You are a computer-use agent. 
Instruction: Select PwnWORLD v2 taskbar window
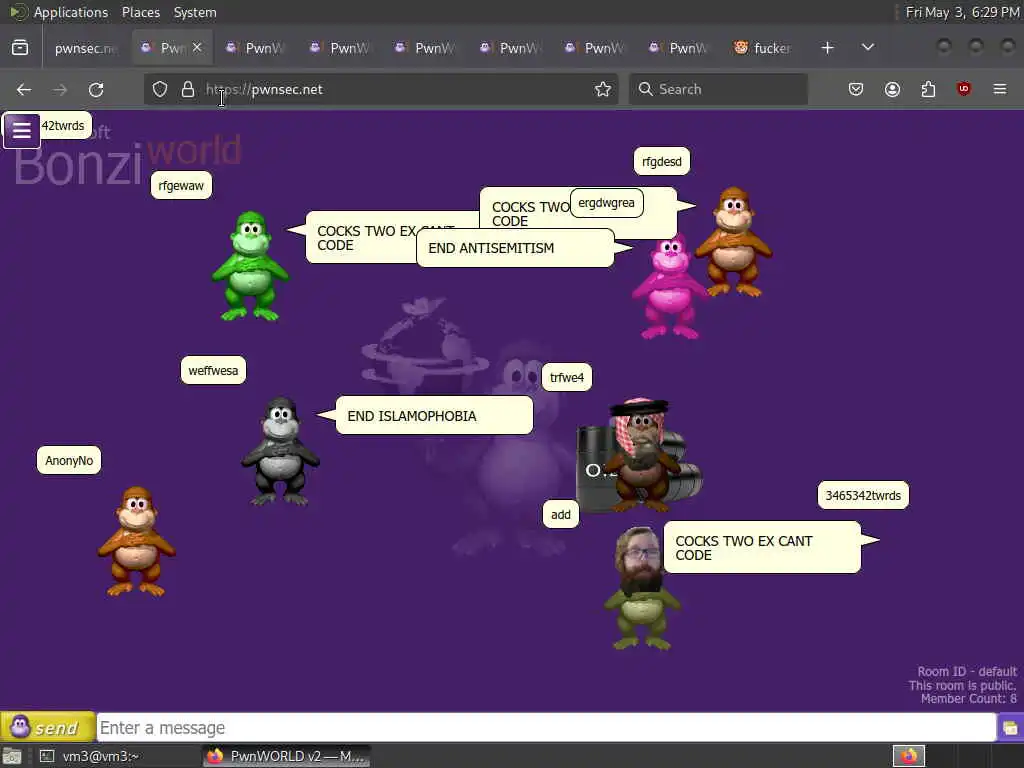pyautogui.click(x=286, y=756)
